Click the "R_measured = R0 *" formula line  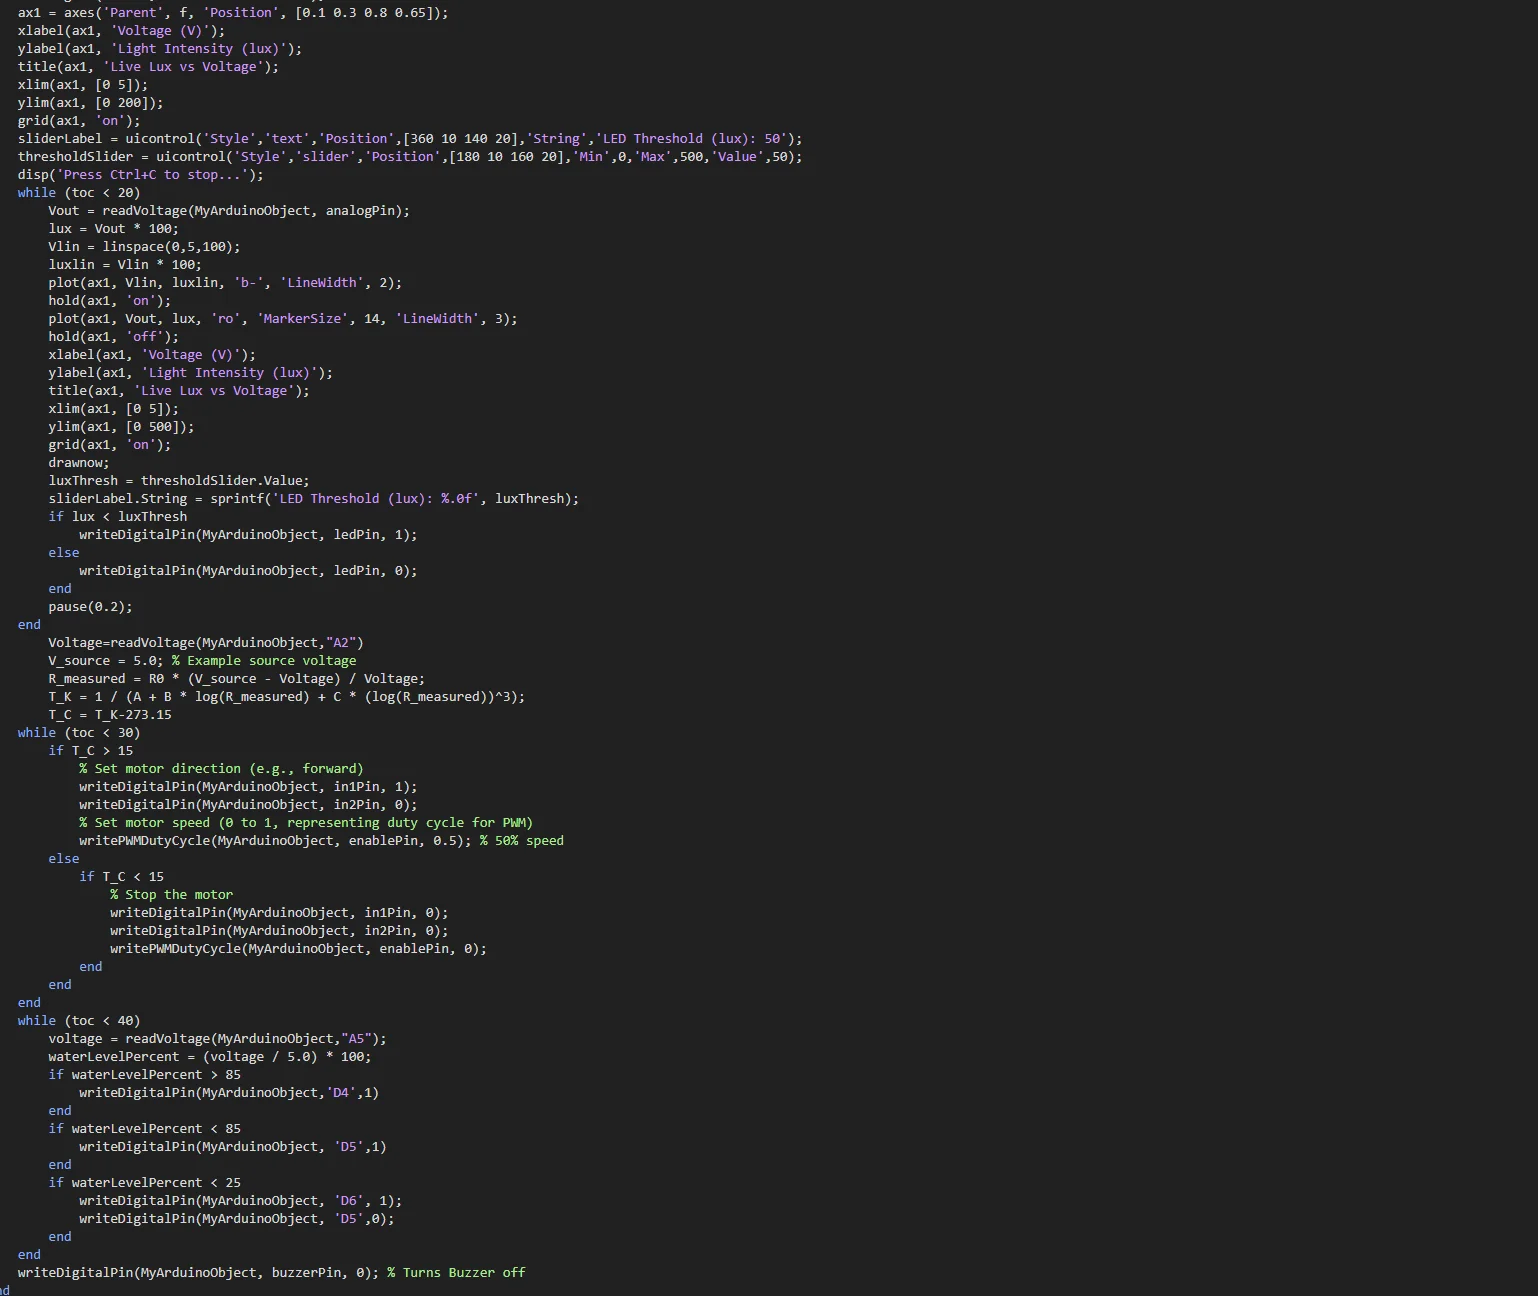[x=237, y=679]
